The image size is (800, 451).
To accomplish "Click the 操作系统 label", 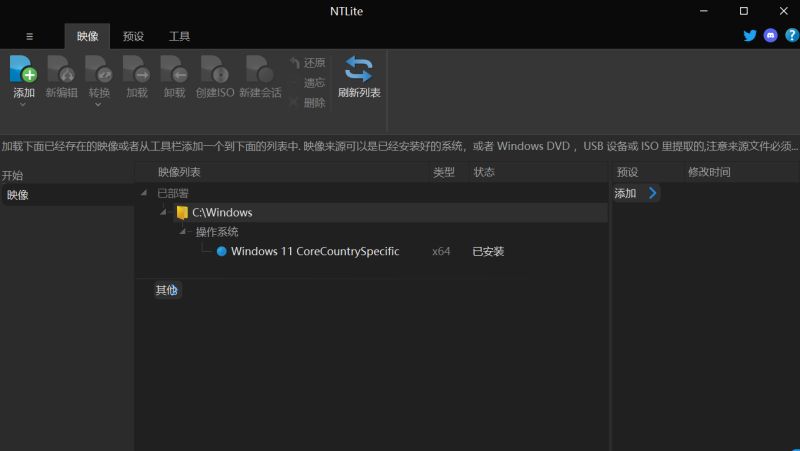I will click(x=217, y=232).
